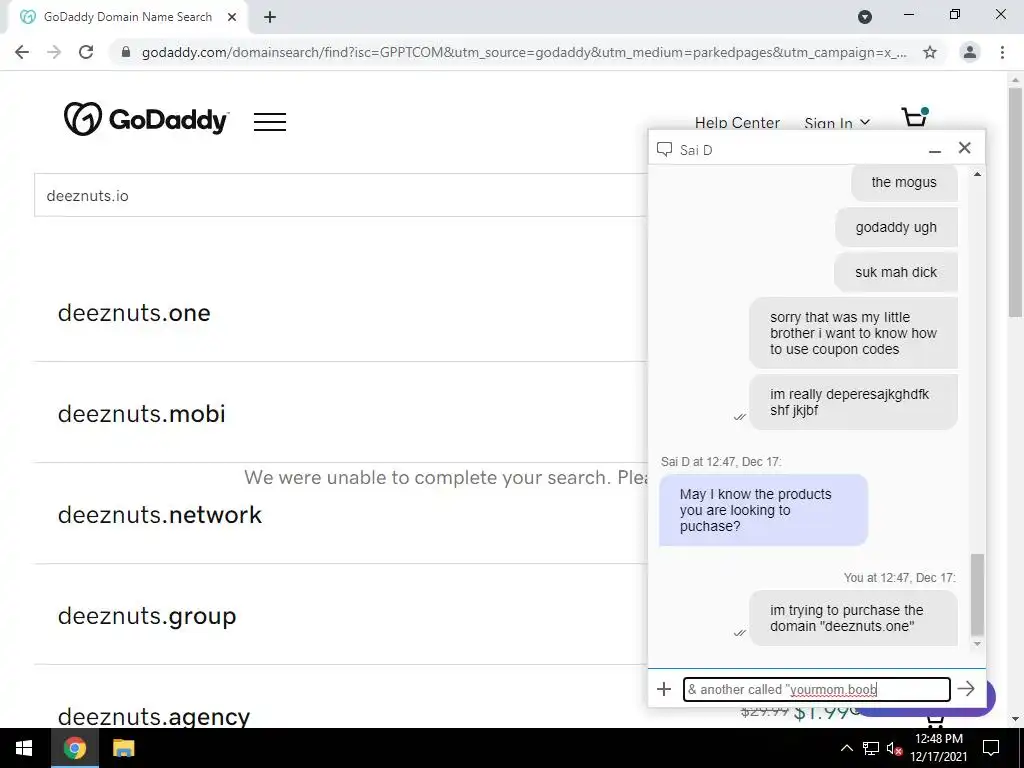Click the chat bubble icon beside Sai D
Image resolution: width=1024 pixels, height=768 pixels.
click(664, 150)
